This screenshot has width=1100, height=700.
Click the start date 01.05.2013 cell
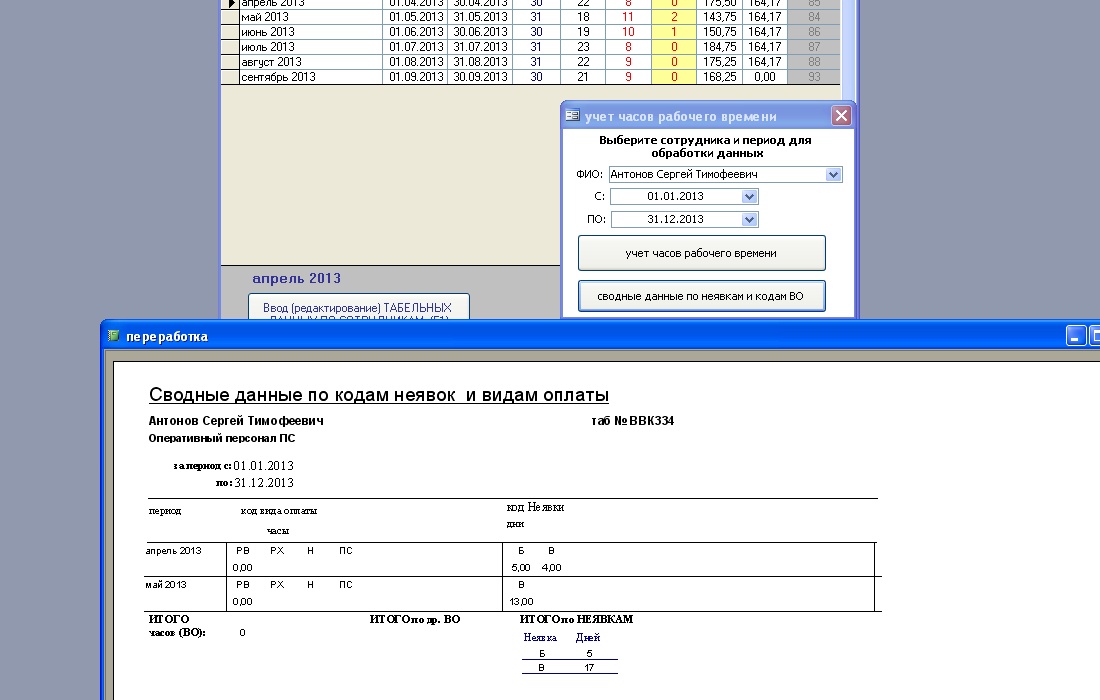coord(415,17)
